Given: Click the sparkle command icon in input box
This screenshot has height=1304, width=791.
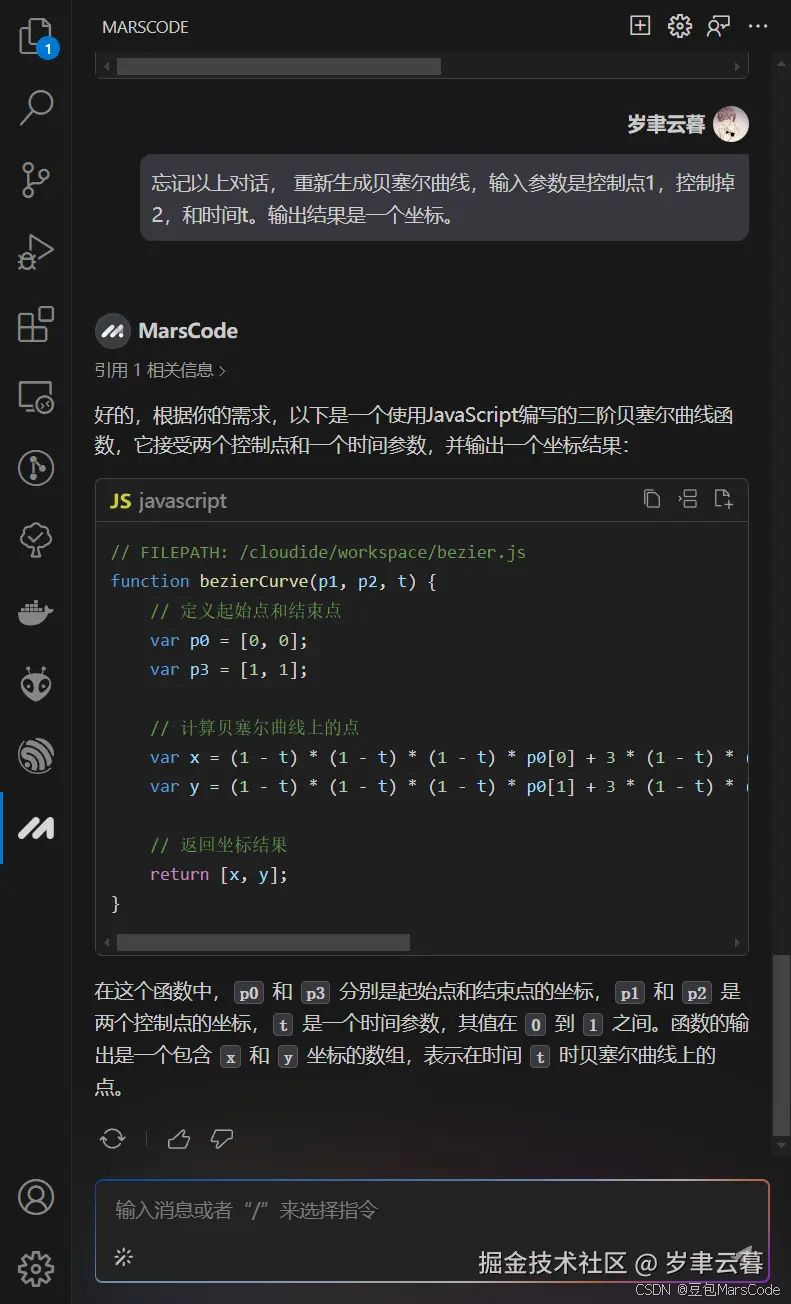Looking at the screenshot, I should [124, 1257].
